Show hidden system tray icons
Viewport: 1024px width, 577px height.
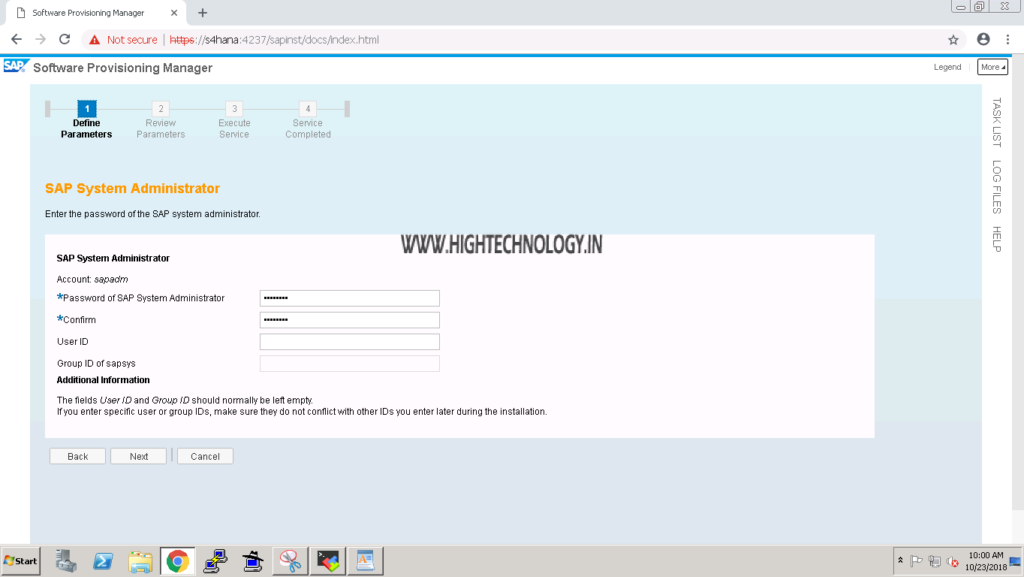(900, 561)
